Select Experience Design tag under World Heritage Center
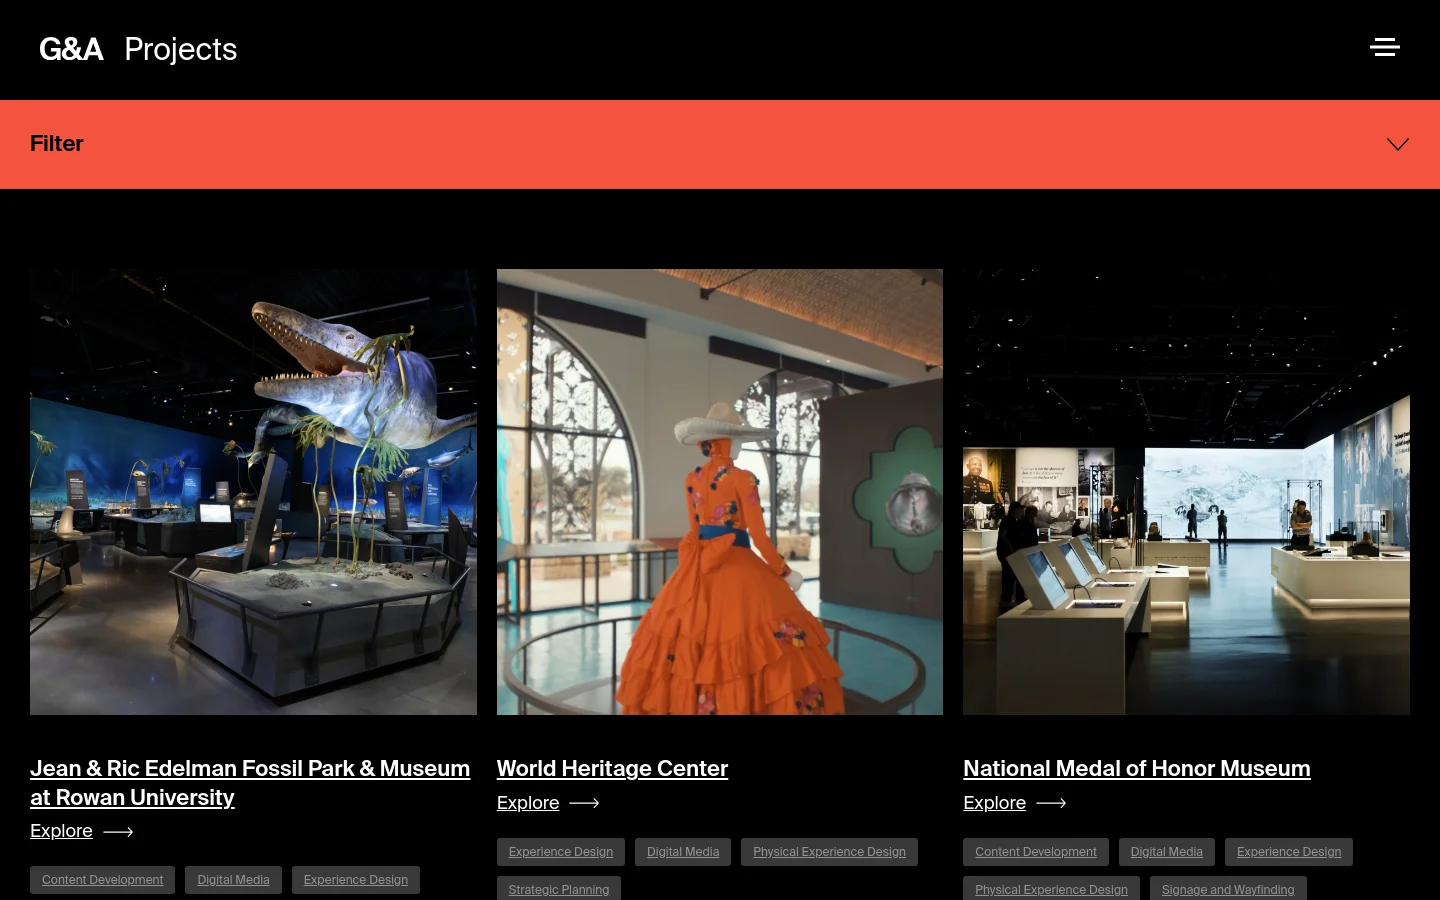This screenshot has height=900, width=1440. [x=561, y=852]
